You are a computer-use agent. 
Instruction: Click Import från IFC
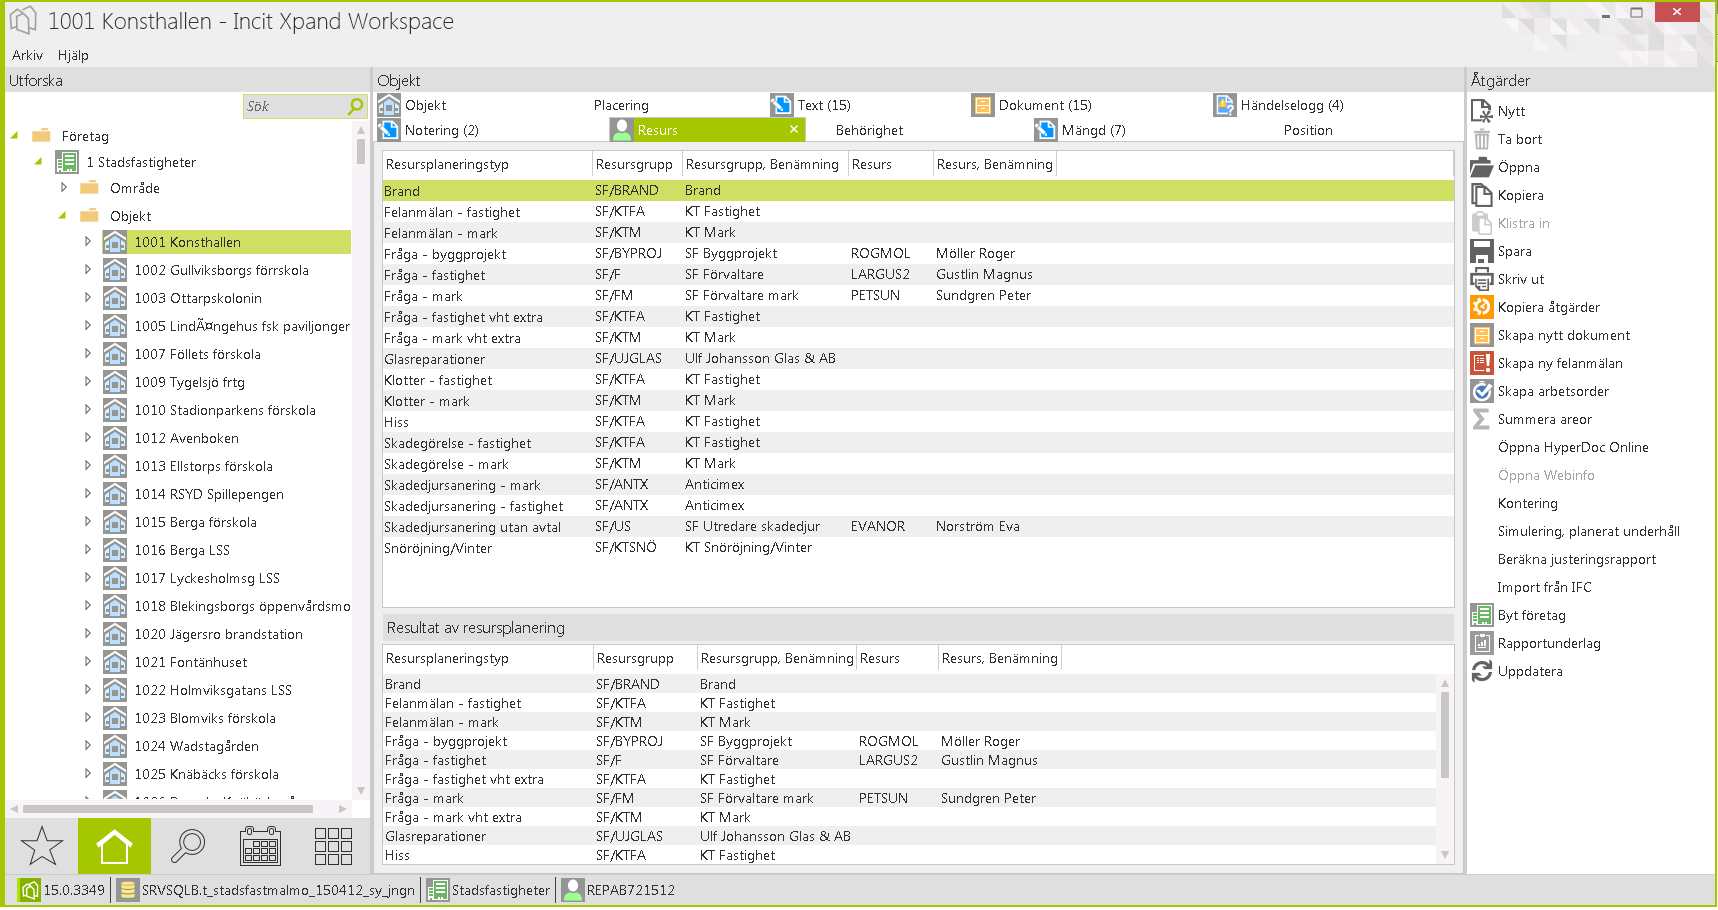[x=1544, y=587]
